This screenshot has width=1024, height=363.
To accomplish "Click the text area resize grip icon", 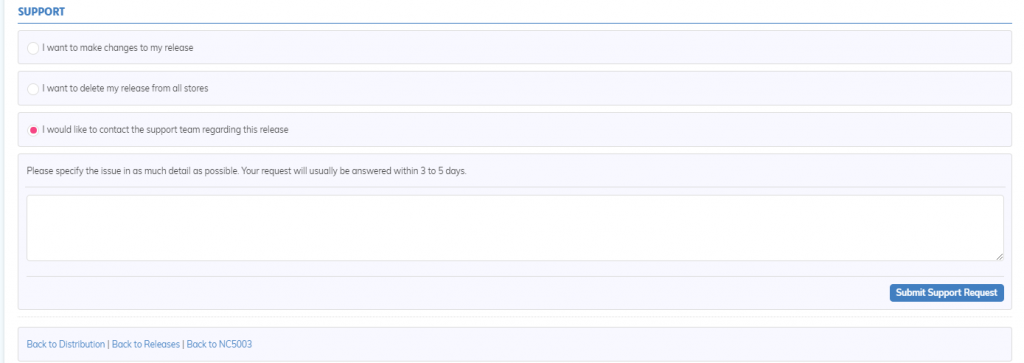I will tap(999, 257).
